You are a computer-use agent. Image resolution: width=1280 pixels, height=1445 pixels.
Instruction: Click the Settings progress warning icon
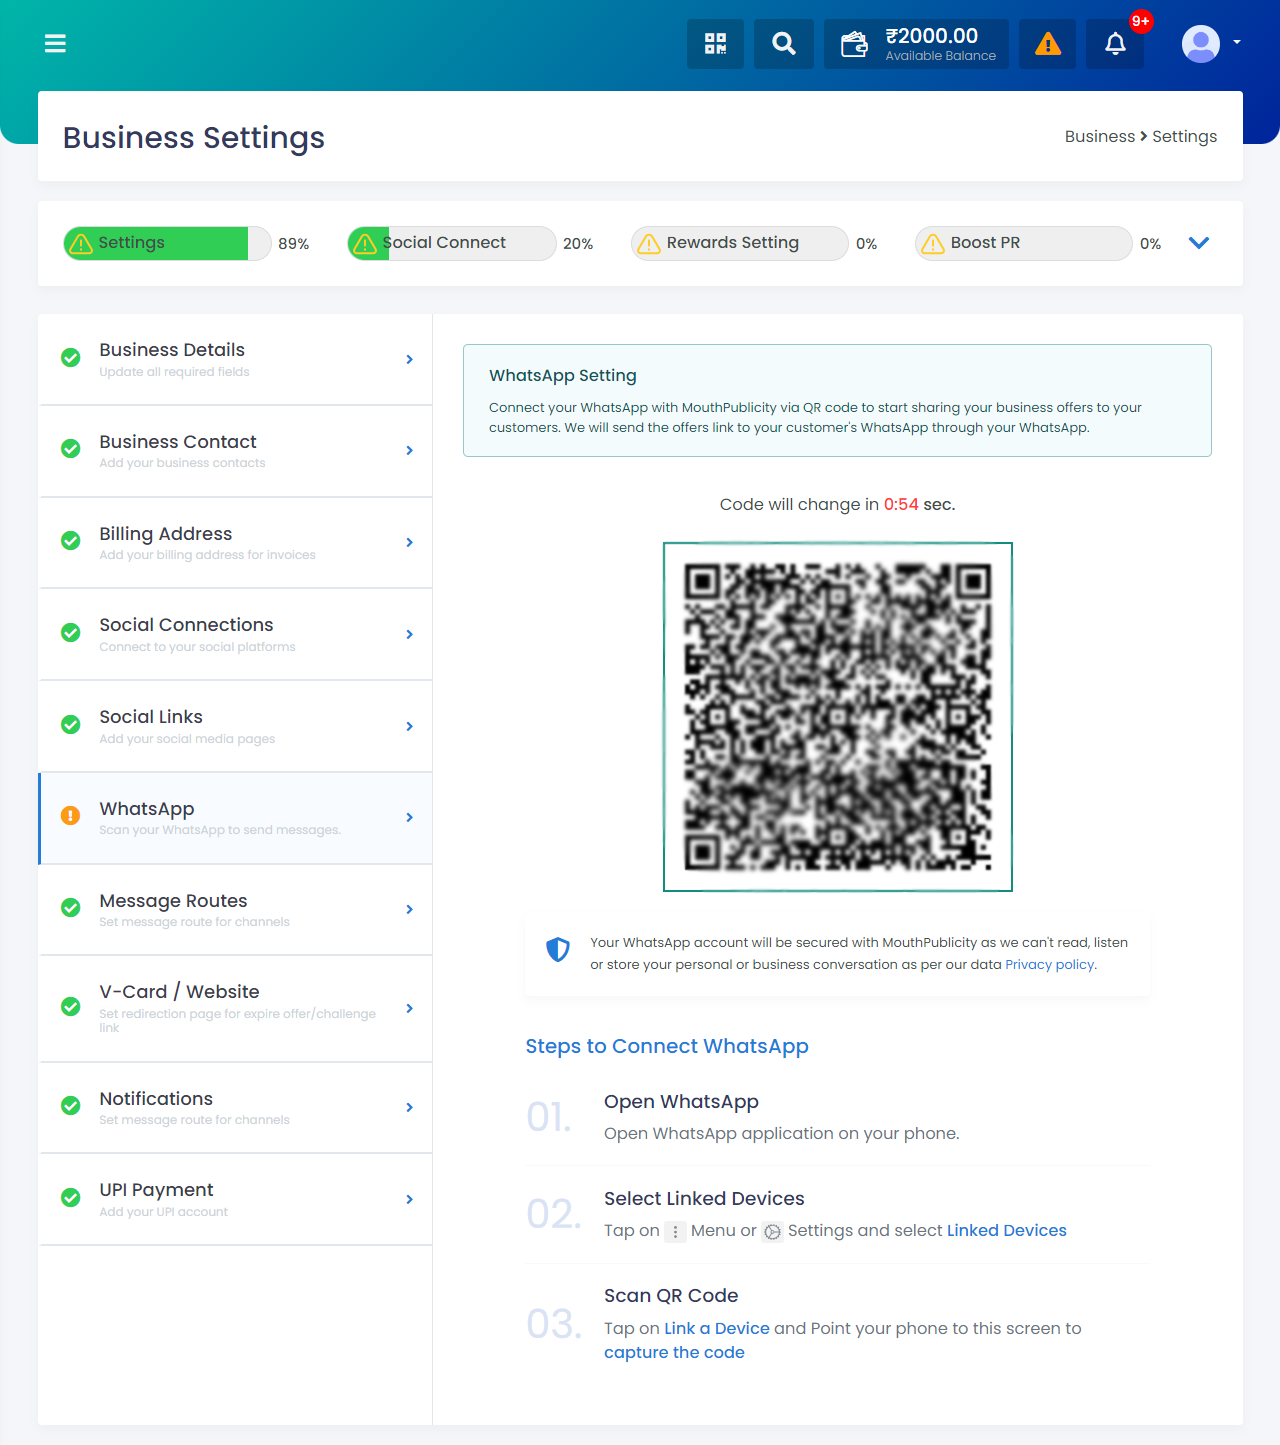[x=81, y=244]
